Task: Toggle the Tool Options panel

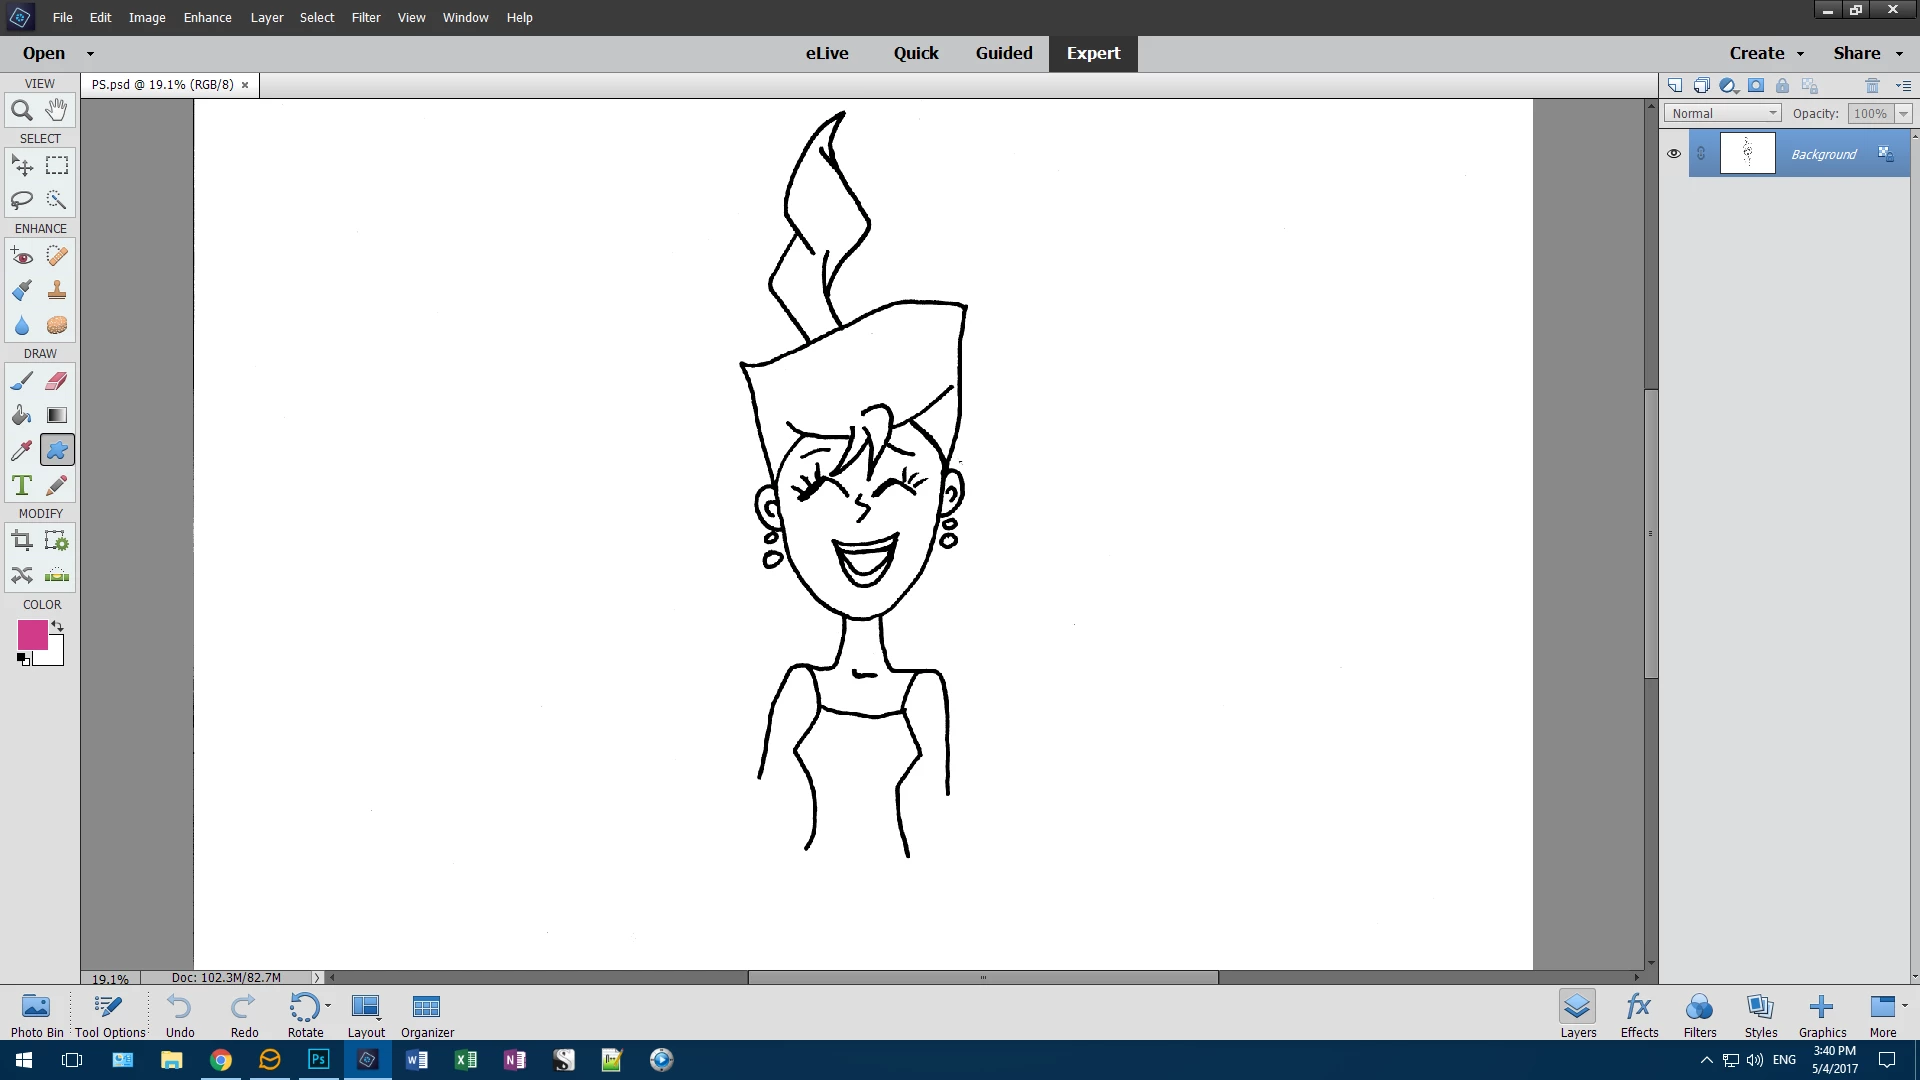Action: point(109,1014)
